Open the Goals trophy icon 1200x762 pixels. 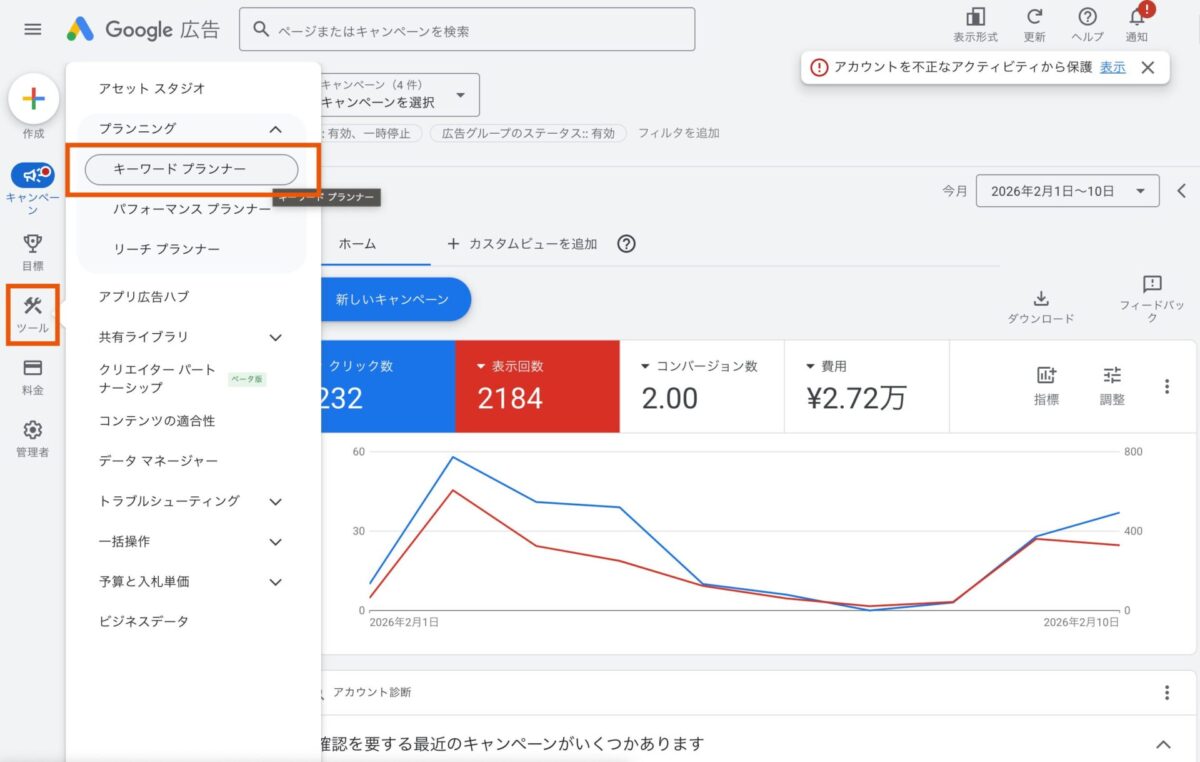coord(32,244)
